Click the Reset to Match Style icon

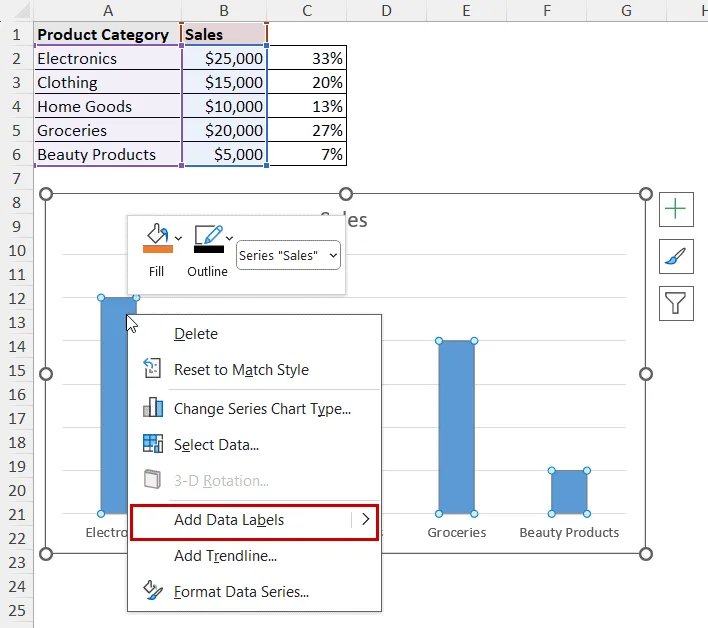click(152, 368)
